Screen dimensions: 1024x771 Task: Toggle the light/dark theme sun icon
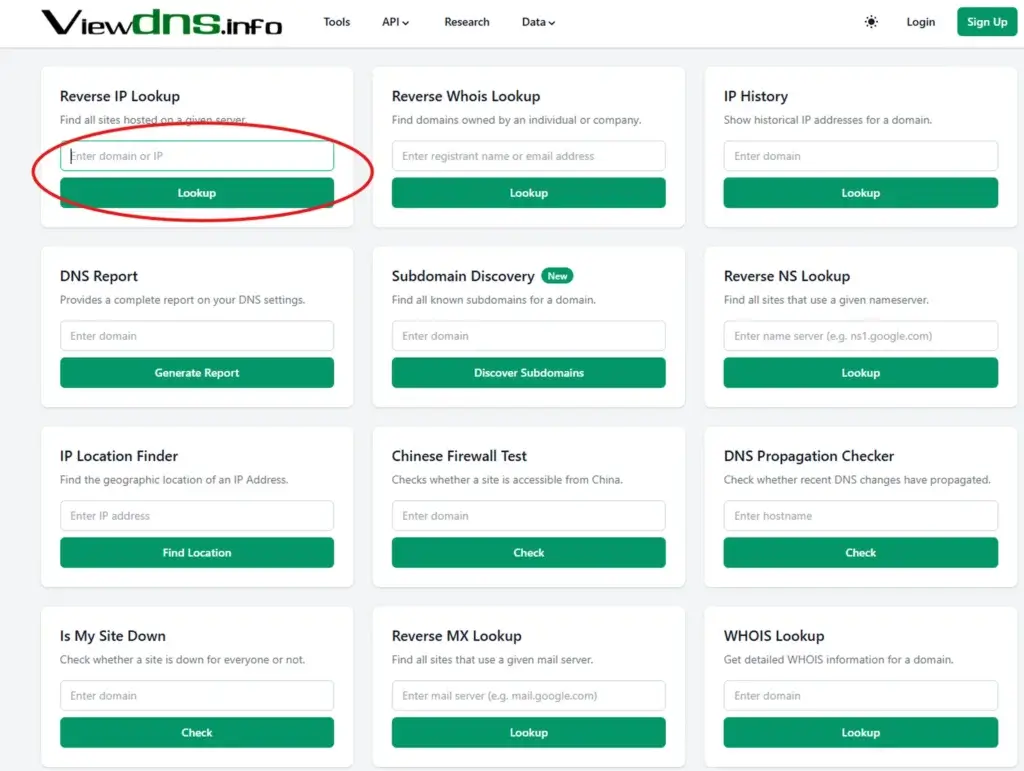click(x=871, y=22)
